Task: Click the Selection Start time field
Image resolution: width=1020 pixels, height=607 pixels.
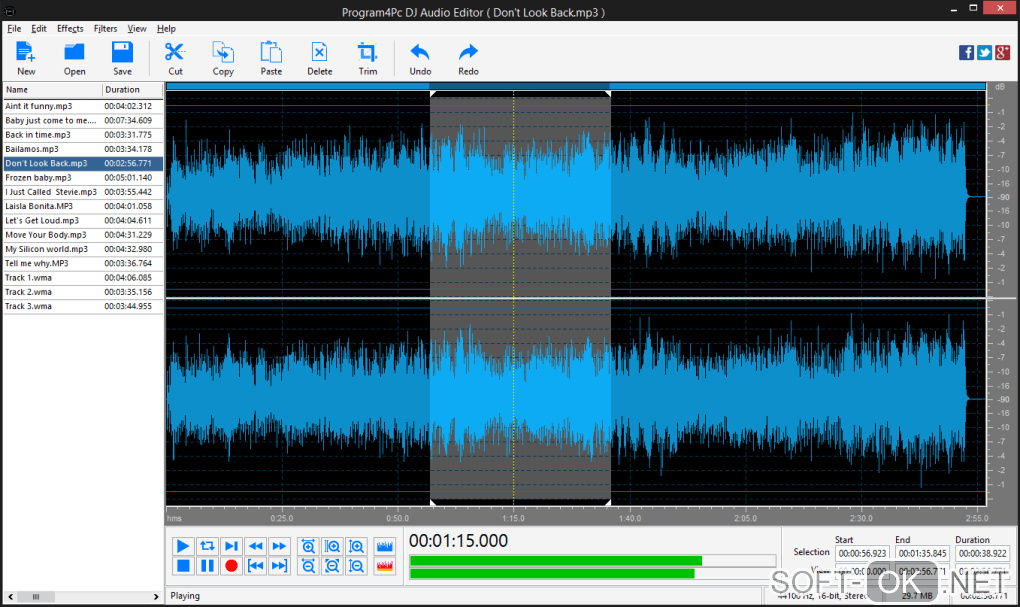Action: click(x=862, y=553)
